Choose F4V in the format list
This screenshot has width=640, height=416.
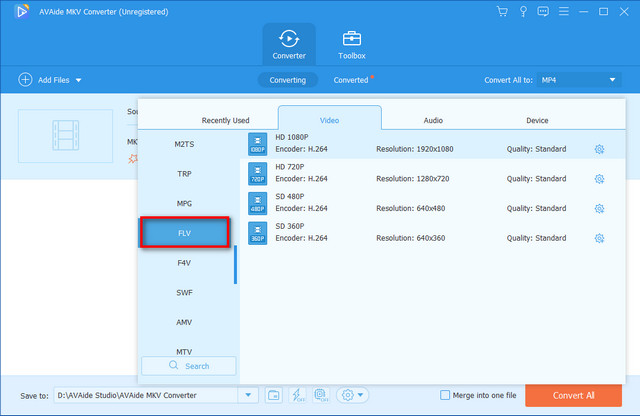(x=184, y=263)
